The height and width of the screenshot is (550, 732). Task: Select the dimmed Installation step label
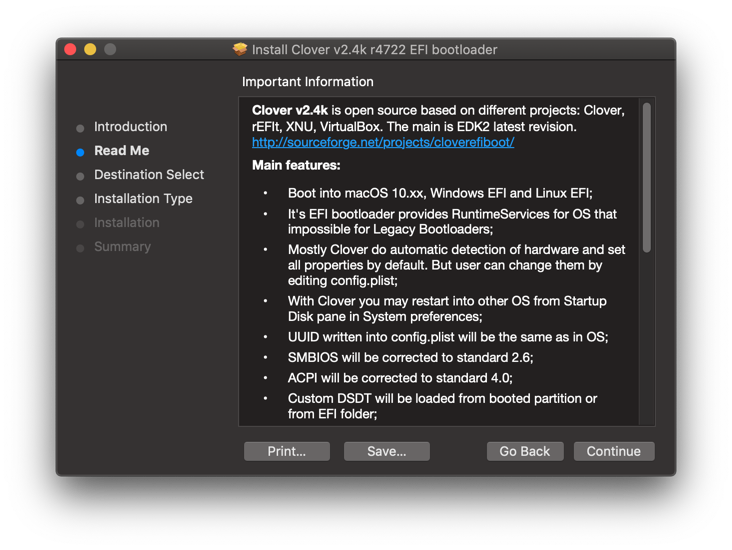click(x=126, y=223)
